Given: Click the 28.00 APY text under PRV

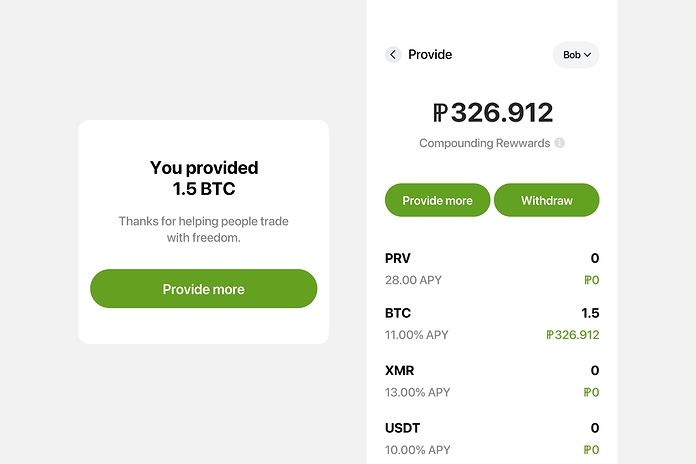Looking at the screenshot, I should pos(413,280).
